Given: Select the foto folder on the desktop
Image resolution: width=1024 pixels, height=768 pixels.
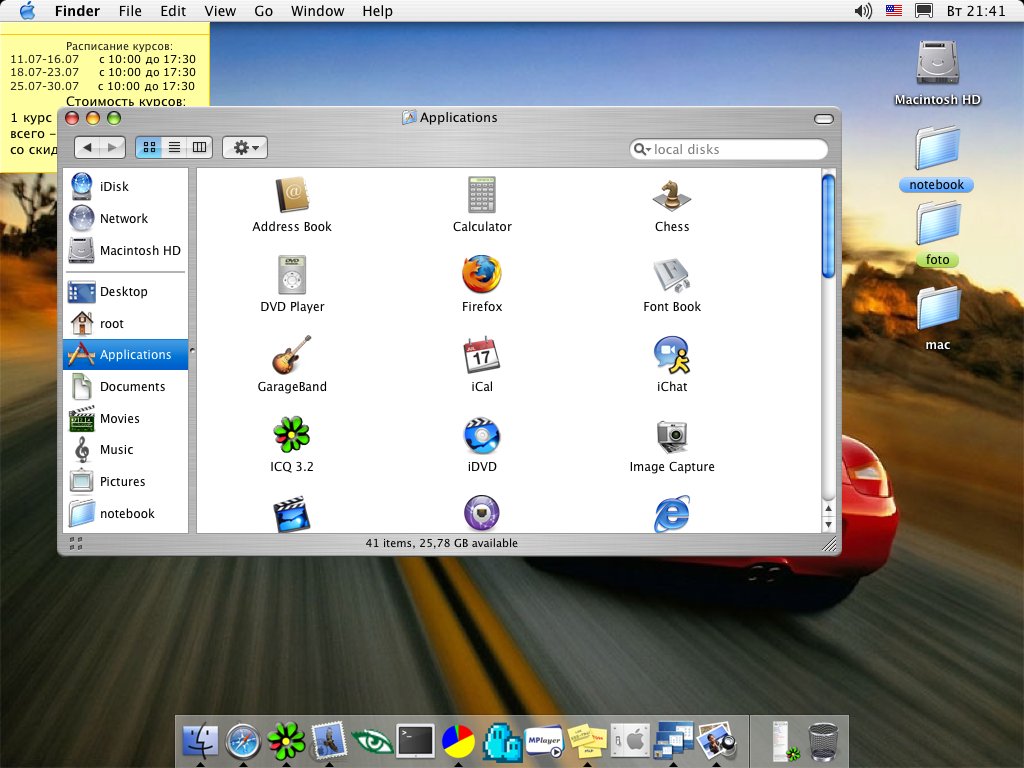Looking at the screenshot, I should click(937, 224).
